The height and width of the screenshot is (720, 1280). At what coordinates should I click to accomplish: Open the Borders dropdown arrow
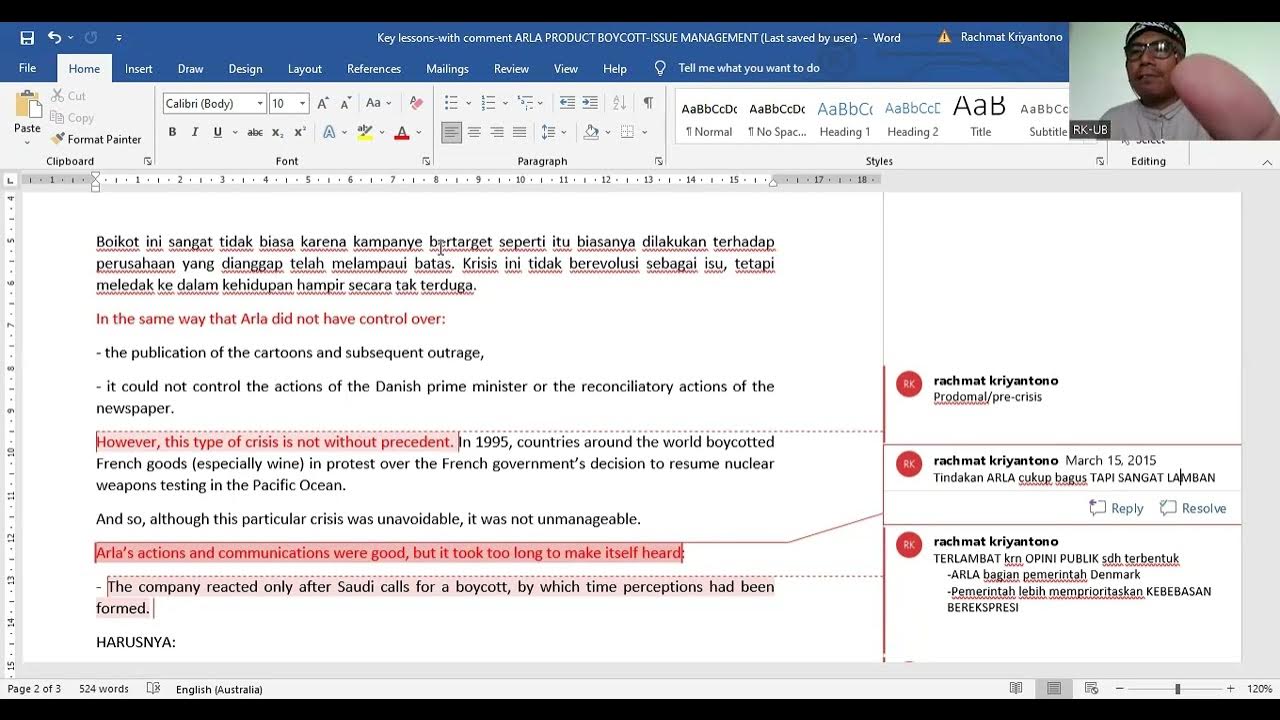(x=644, y=132)
